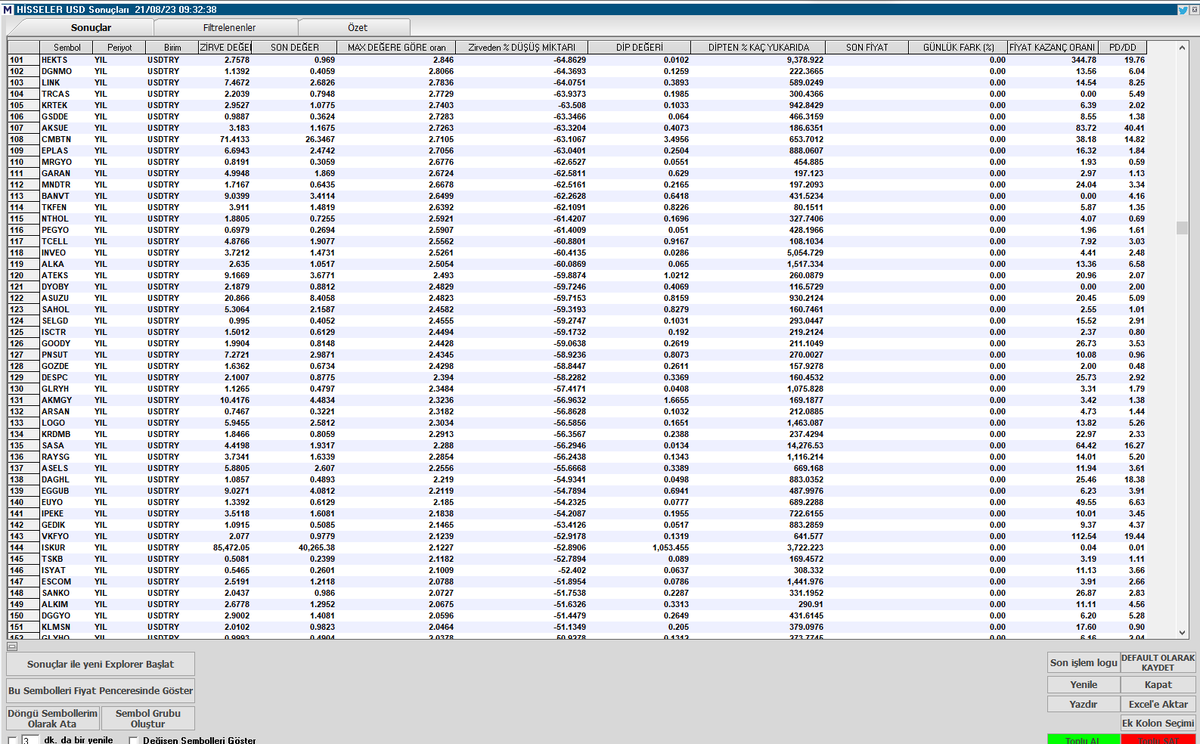Select the BANVT symbol cell

tap(66, 196)
